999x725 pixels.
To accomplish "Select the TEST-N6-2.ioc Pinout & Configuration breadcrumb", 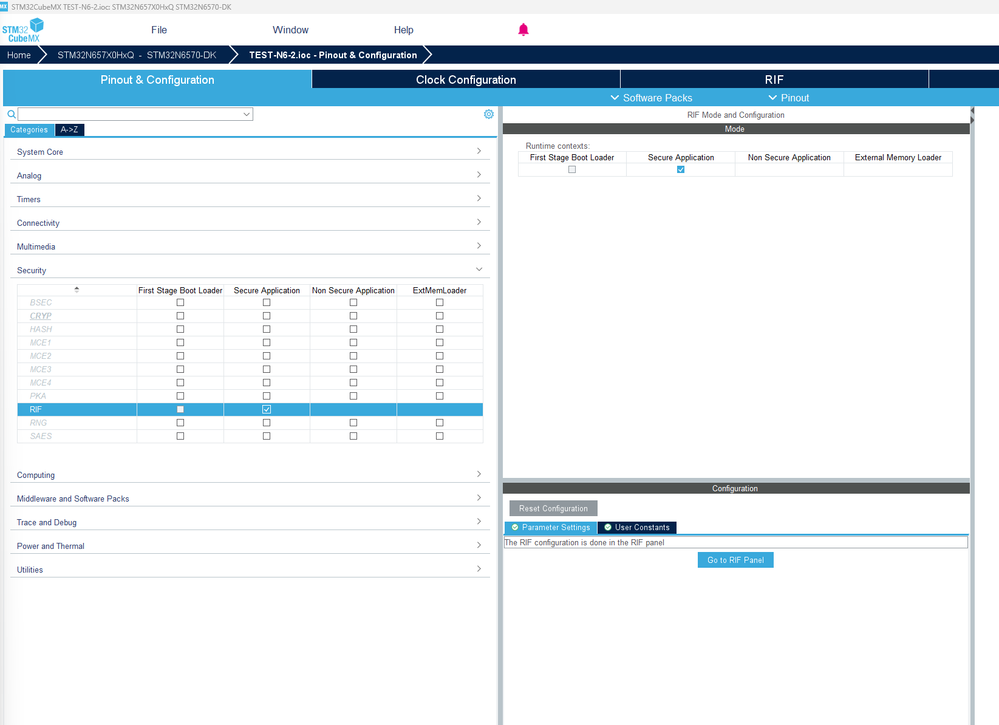I will coord(333,55).
